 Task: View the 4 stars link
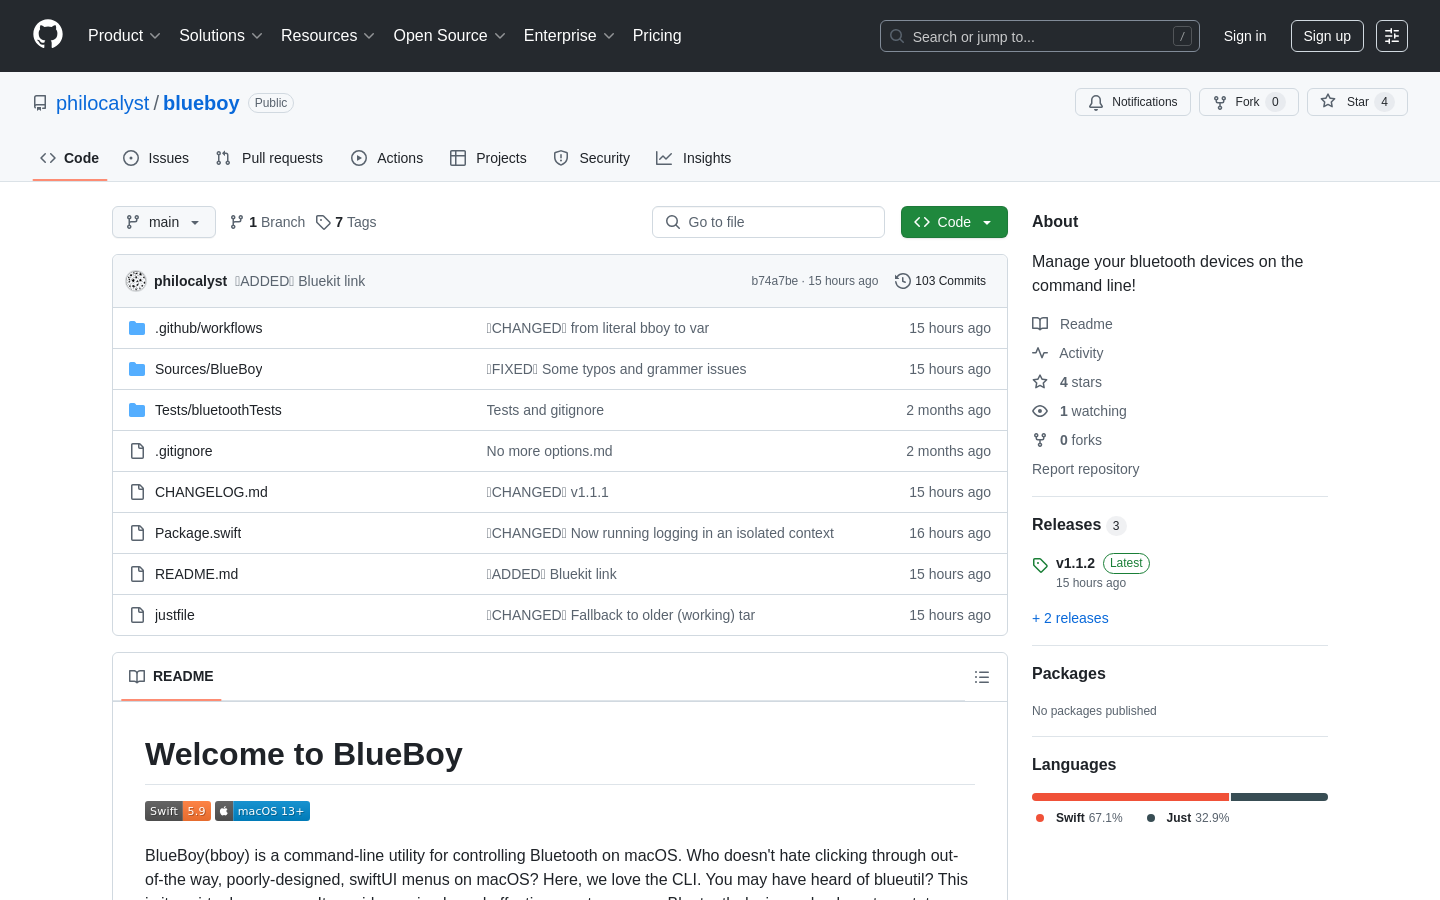pyautogui.click(x=1067, y=382)
